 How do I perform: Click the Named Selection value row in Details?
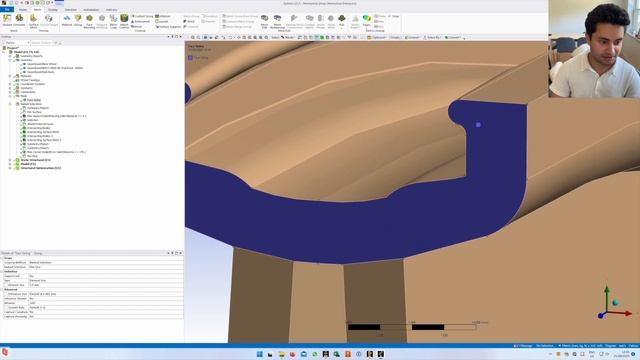coord(106,267)
